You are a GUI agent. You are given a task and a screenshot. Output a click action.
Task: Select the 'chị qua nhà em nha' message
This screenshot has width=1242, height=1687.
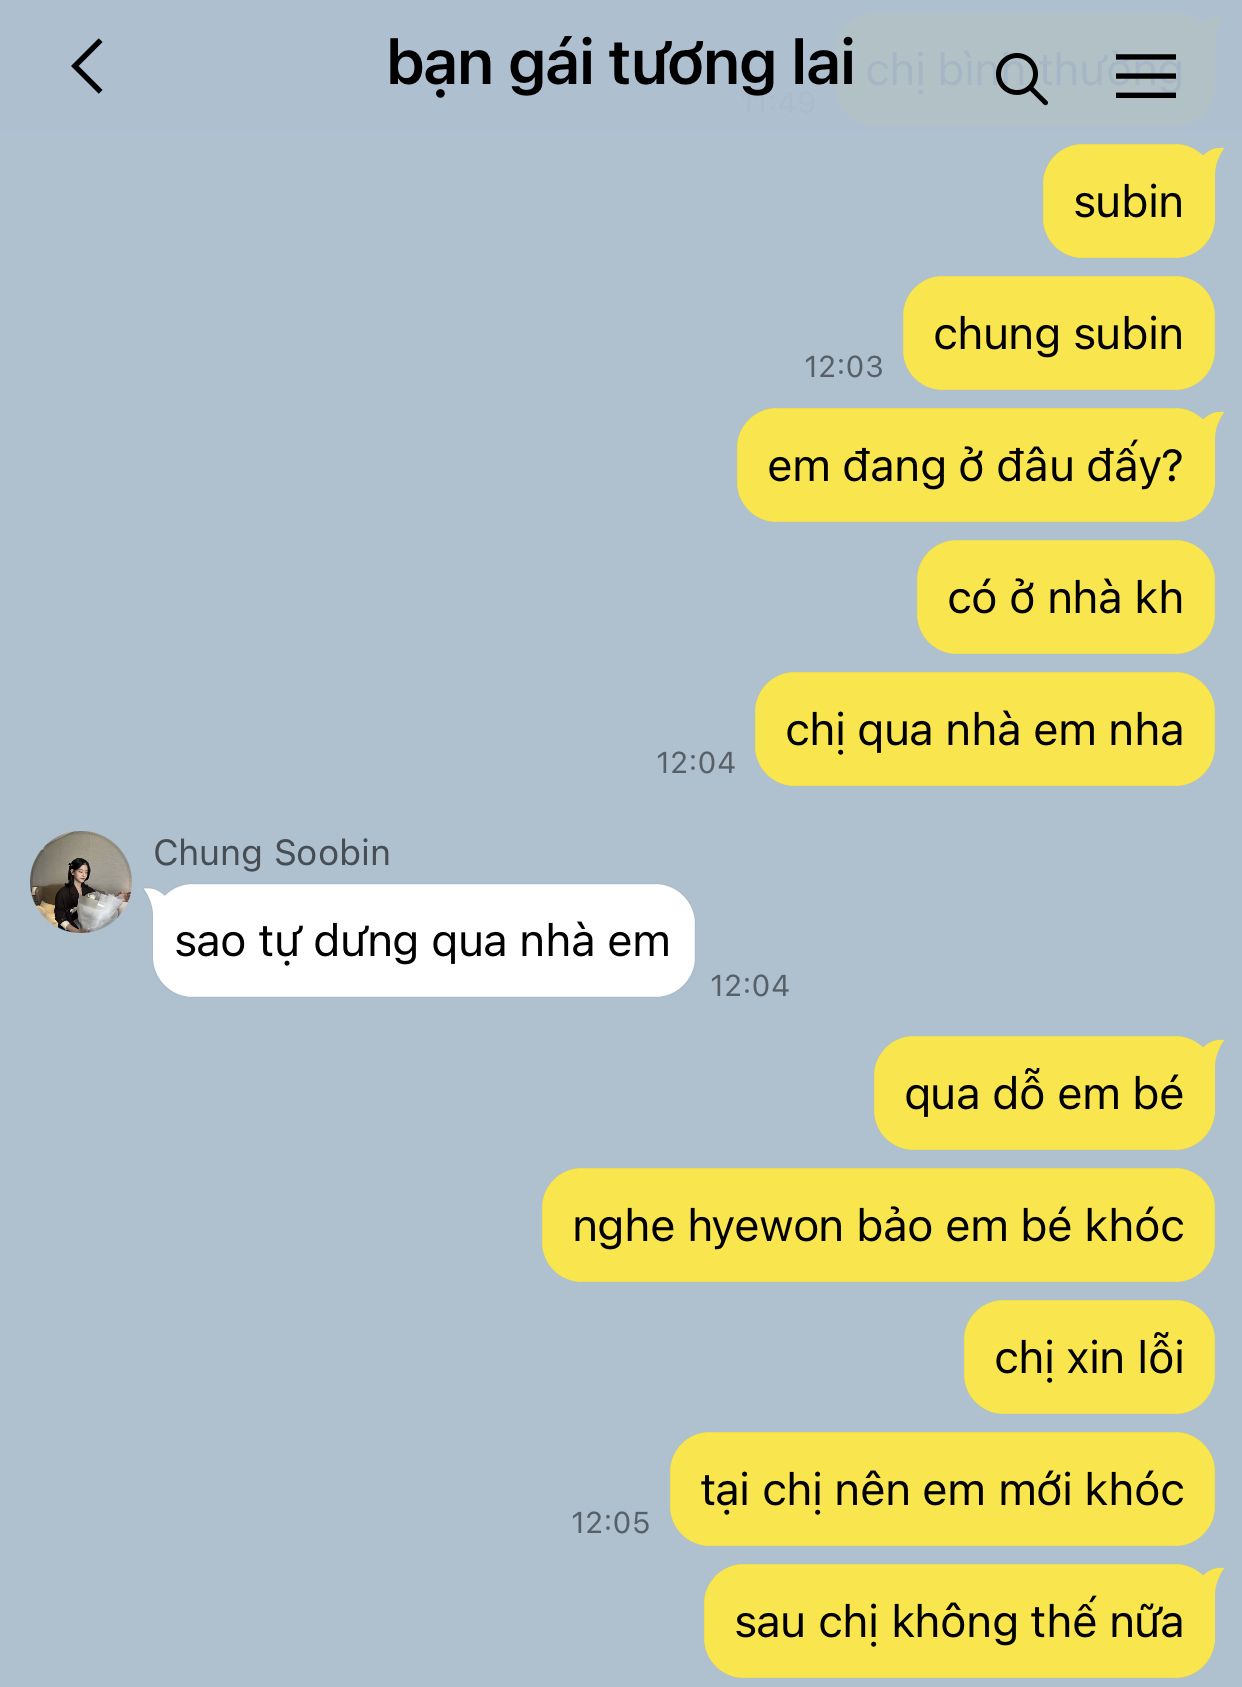tap(984, 729)
